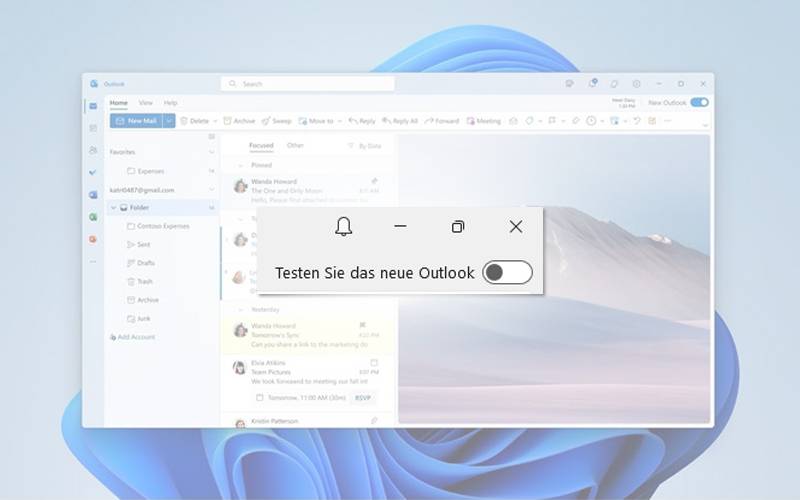Expand the Move to dropdown arrow
The height and width of the screenshot is (500, 800).
tap(339, 121)
